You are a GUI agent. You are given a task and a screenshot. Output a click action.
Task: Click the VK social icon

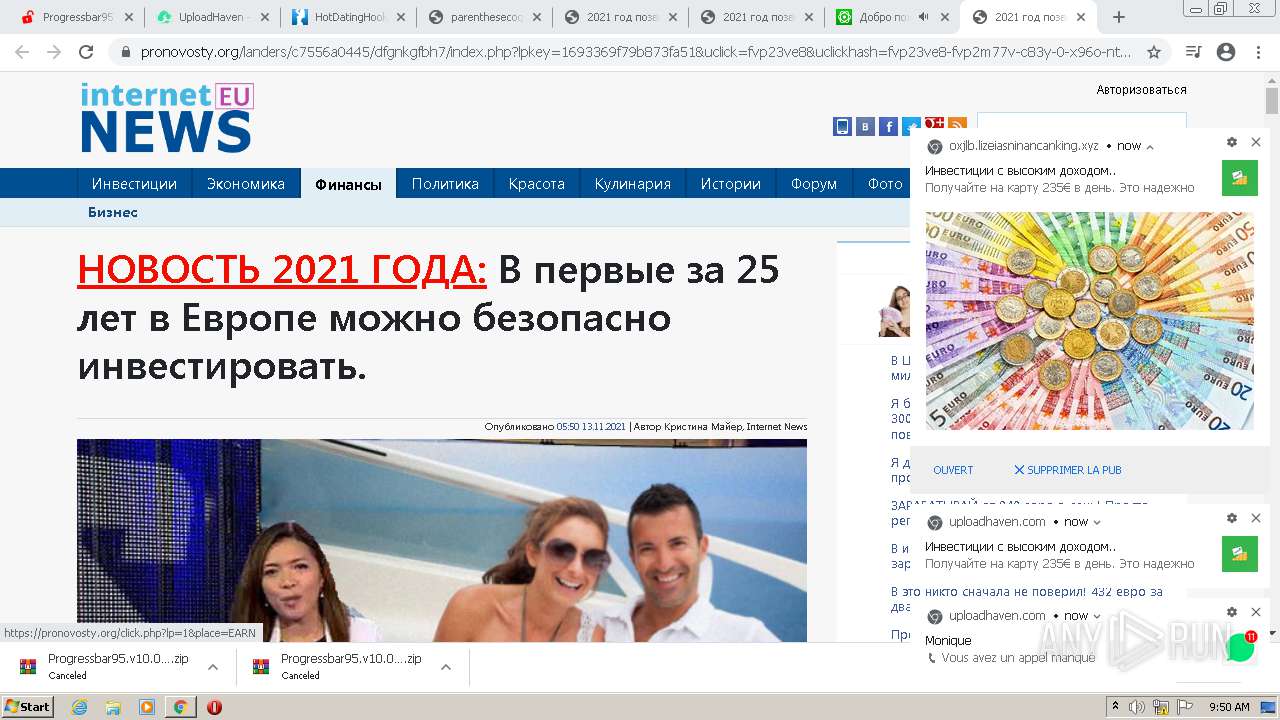(x=865, y=126)
